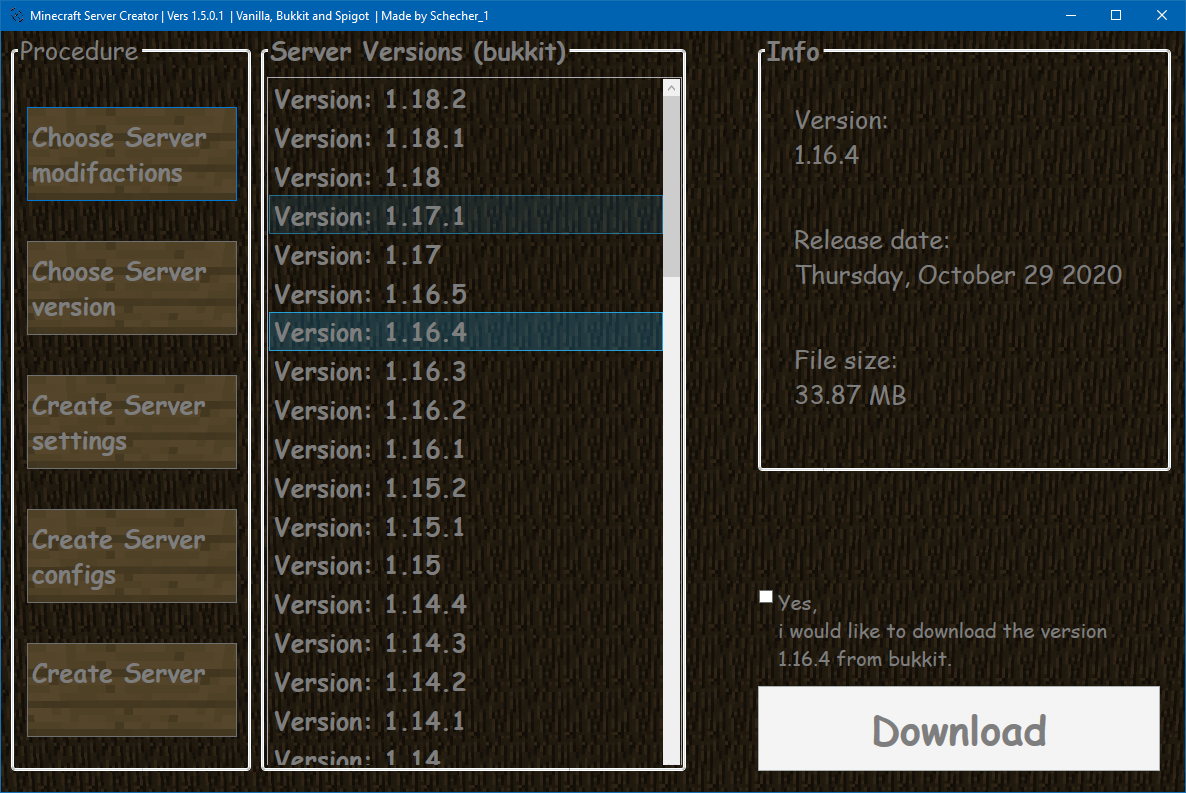Select Version: 1.16.2 in list
1186x793 pixels.
coord(466,410)
